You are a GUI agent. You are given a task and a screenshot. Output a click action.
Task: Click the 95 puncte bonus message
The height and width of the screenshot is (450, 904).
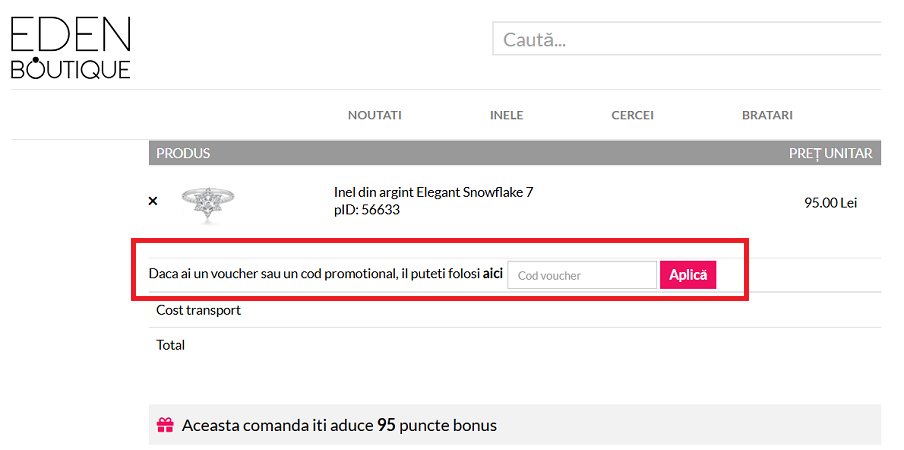pos(339,426)
